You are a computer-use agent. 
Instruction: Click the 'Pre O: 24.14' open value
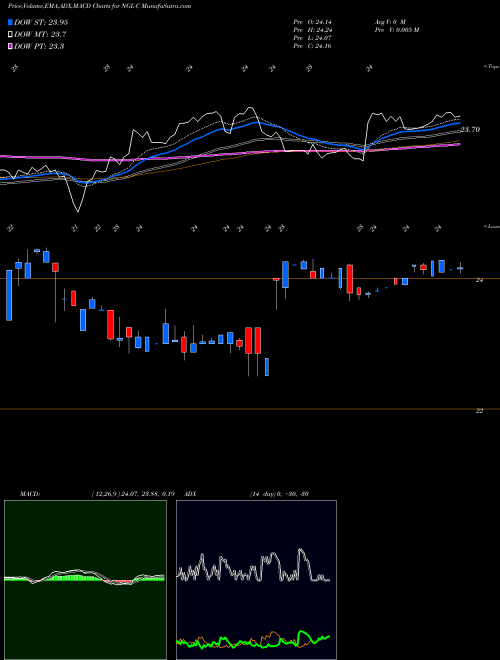(312, 21)
